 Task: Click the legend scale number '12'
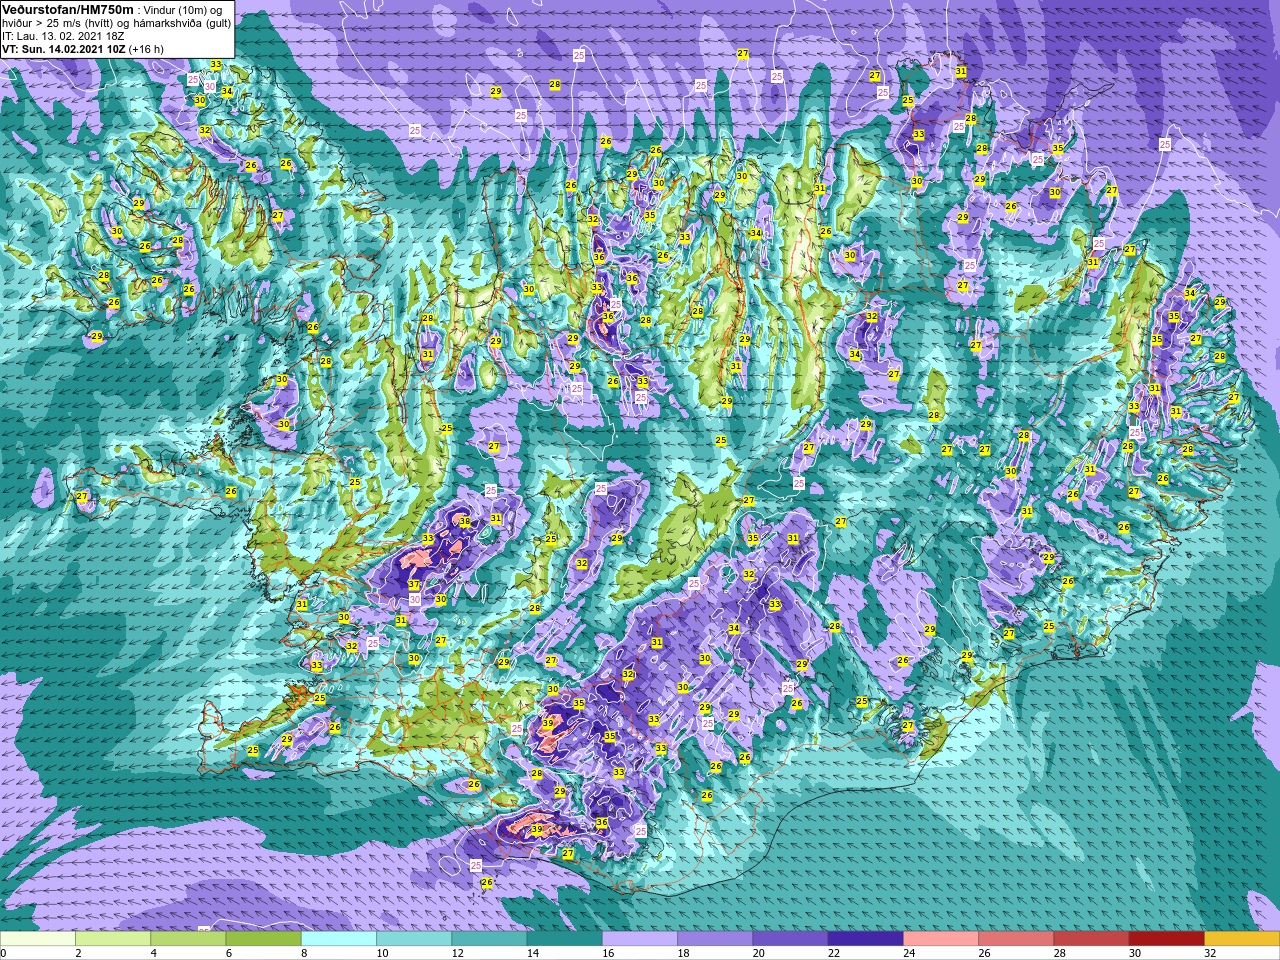click(458, 953)
